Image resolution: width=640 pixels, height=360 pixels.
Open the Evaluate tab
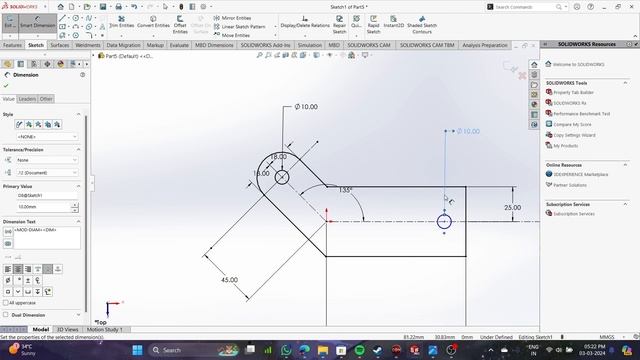click(179, 45)
